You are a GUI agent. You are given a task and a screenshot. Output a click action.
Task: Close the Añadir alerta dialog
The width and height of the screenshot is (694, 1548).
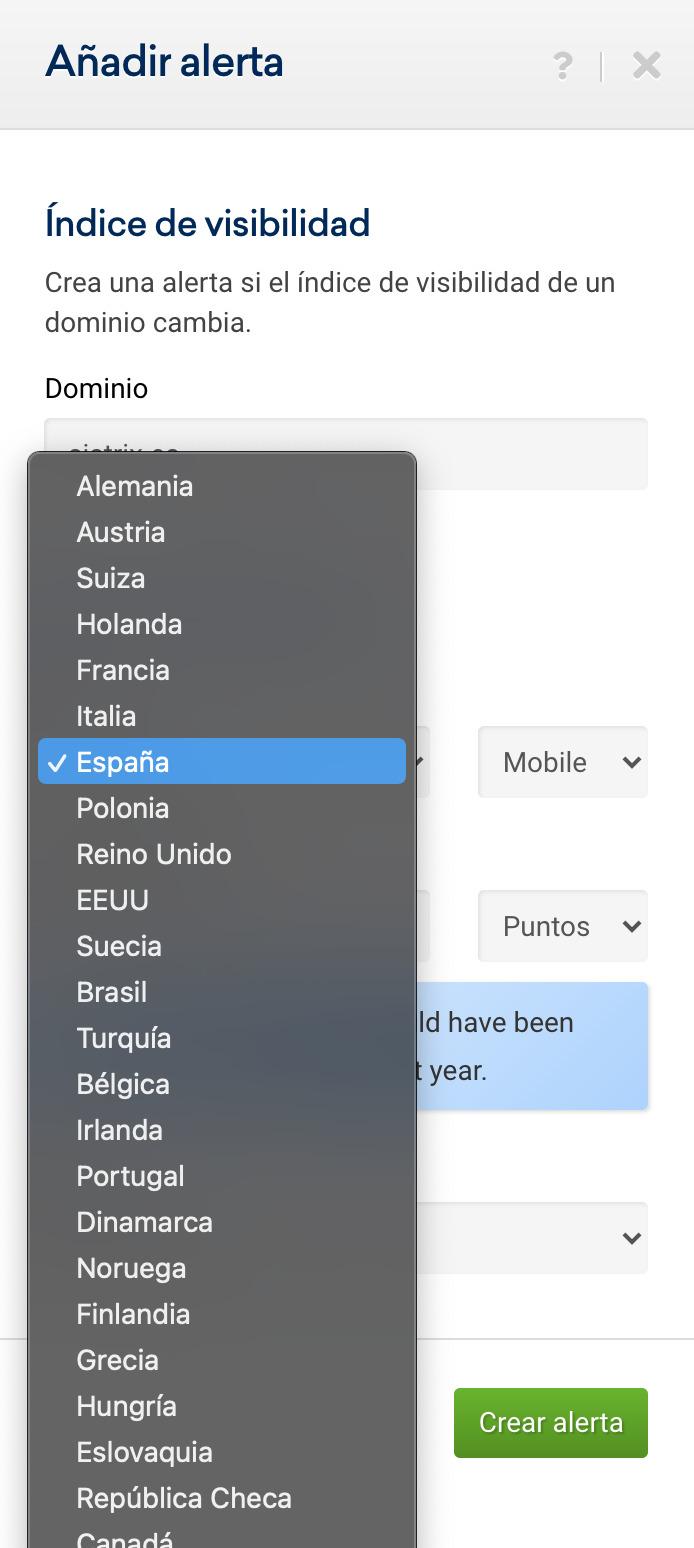pos(647,66)
